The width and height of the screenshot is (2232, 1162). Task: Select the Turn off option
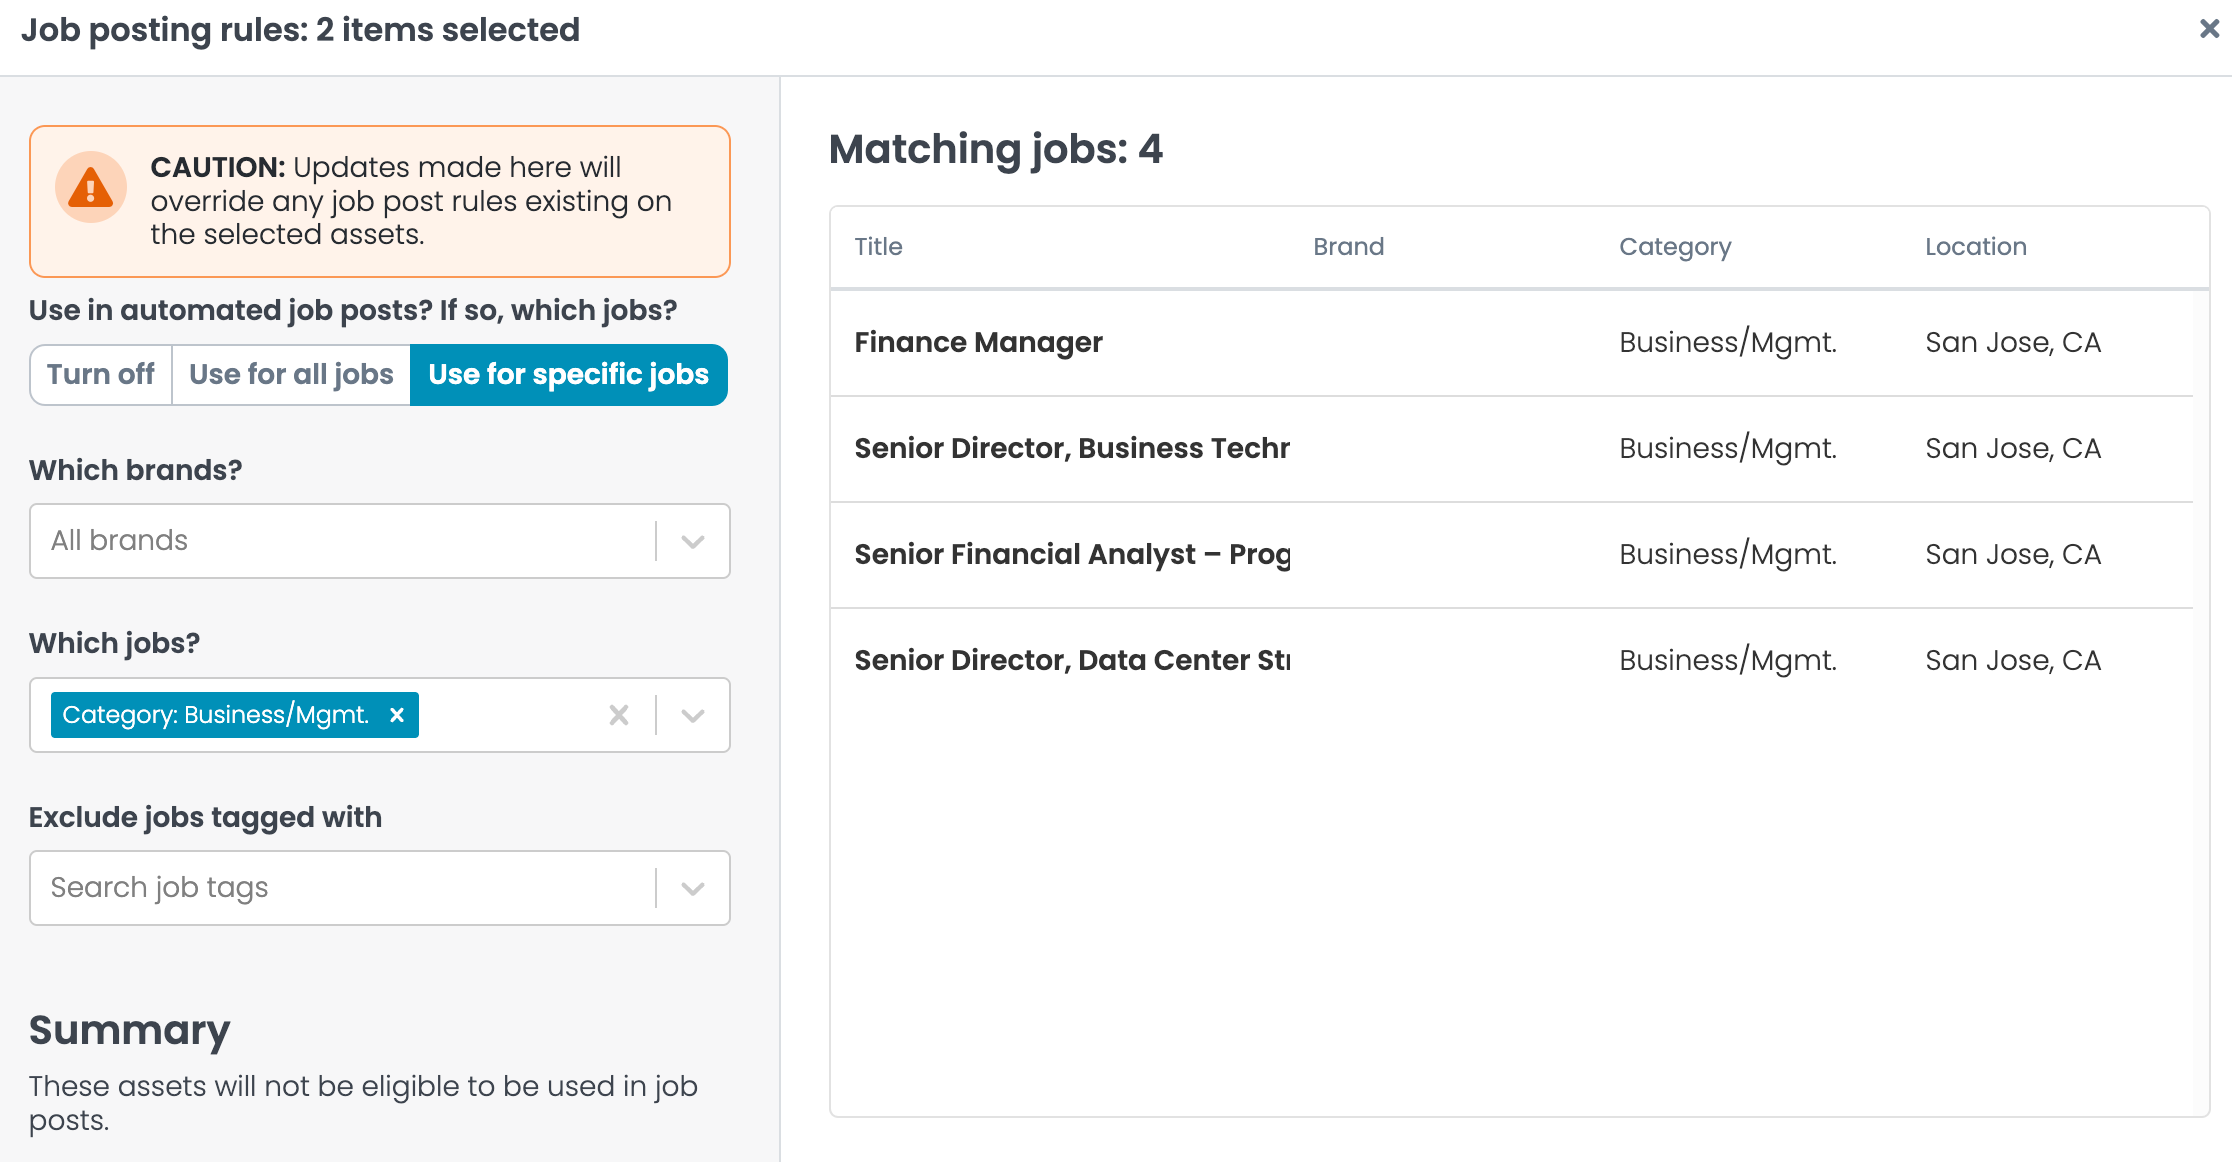(101, 374)
